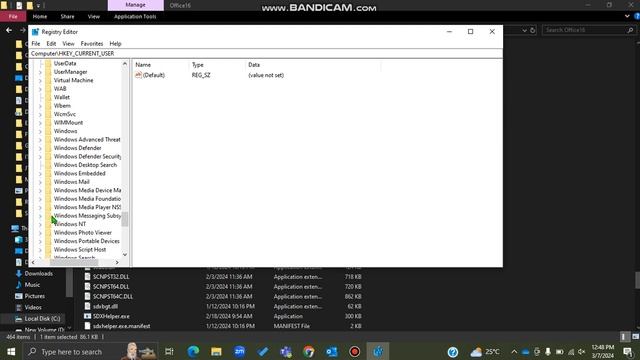The image size is (640, 360).
Task: Open the Help menu in Registry Editor
Action: (x=116, y=44)
